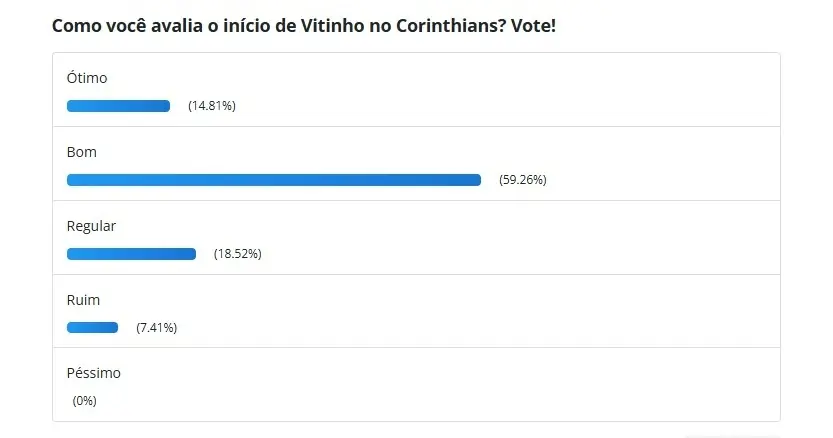Choose the Péssimo answer label
Image resolution: width=833 pixels, height=438 pixels.
point(93,373)
